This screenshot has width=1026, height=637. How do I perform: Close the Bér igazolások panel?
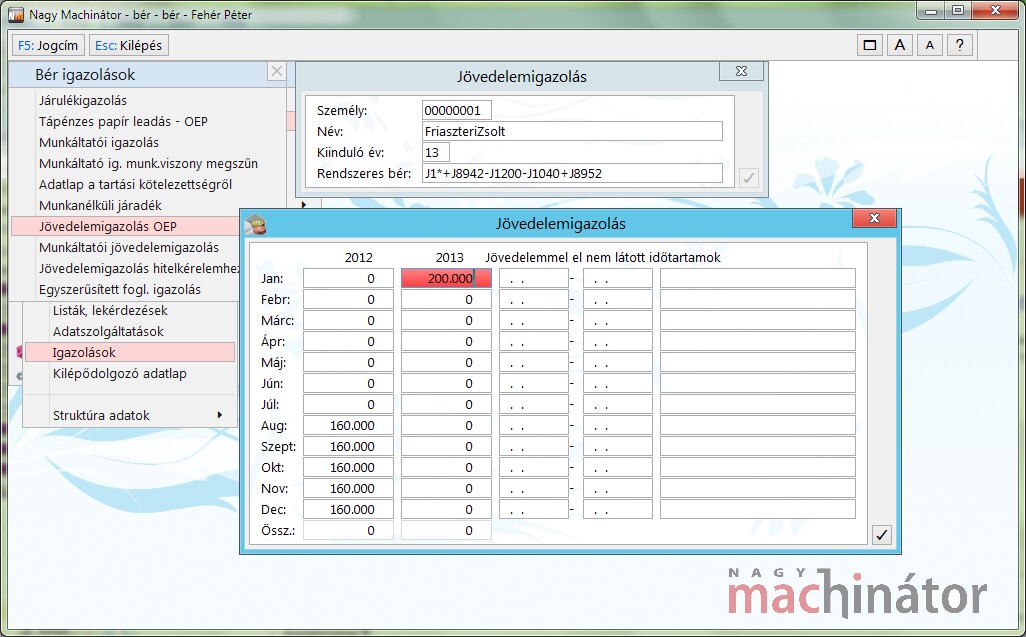[277, 71]
